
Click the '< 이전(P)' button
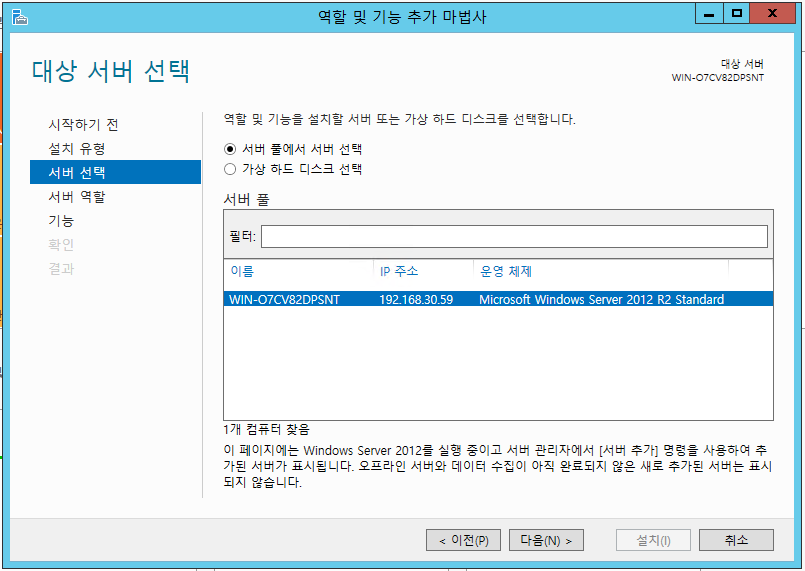pyautogui.click(x=463, y=540)
